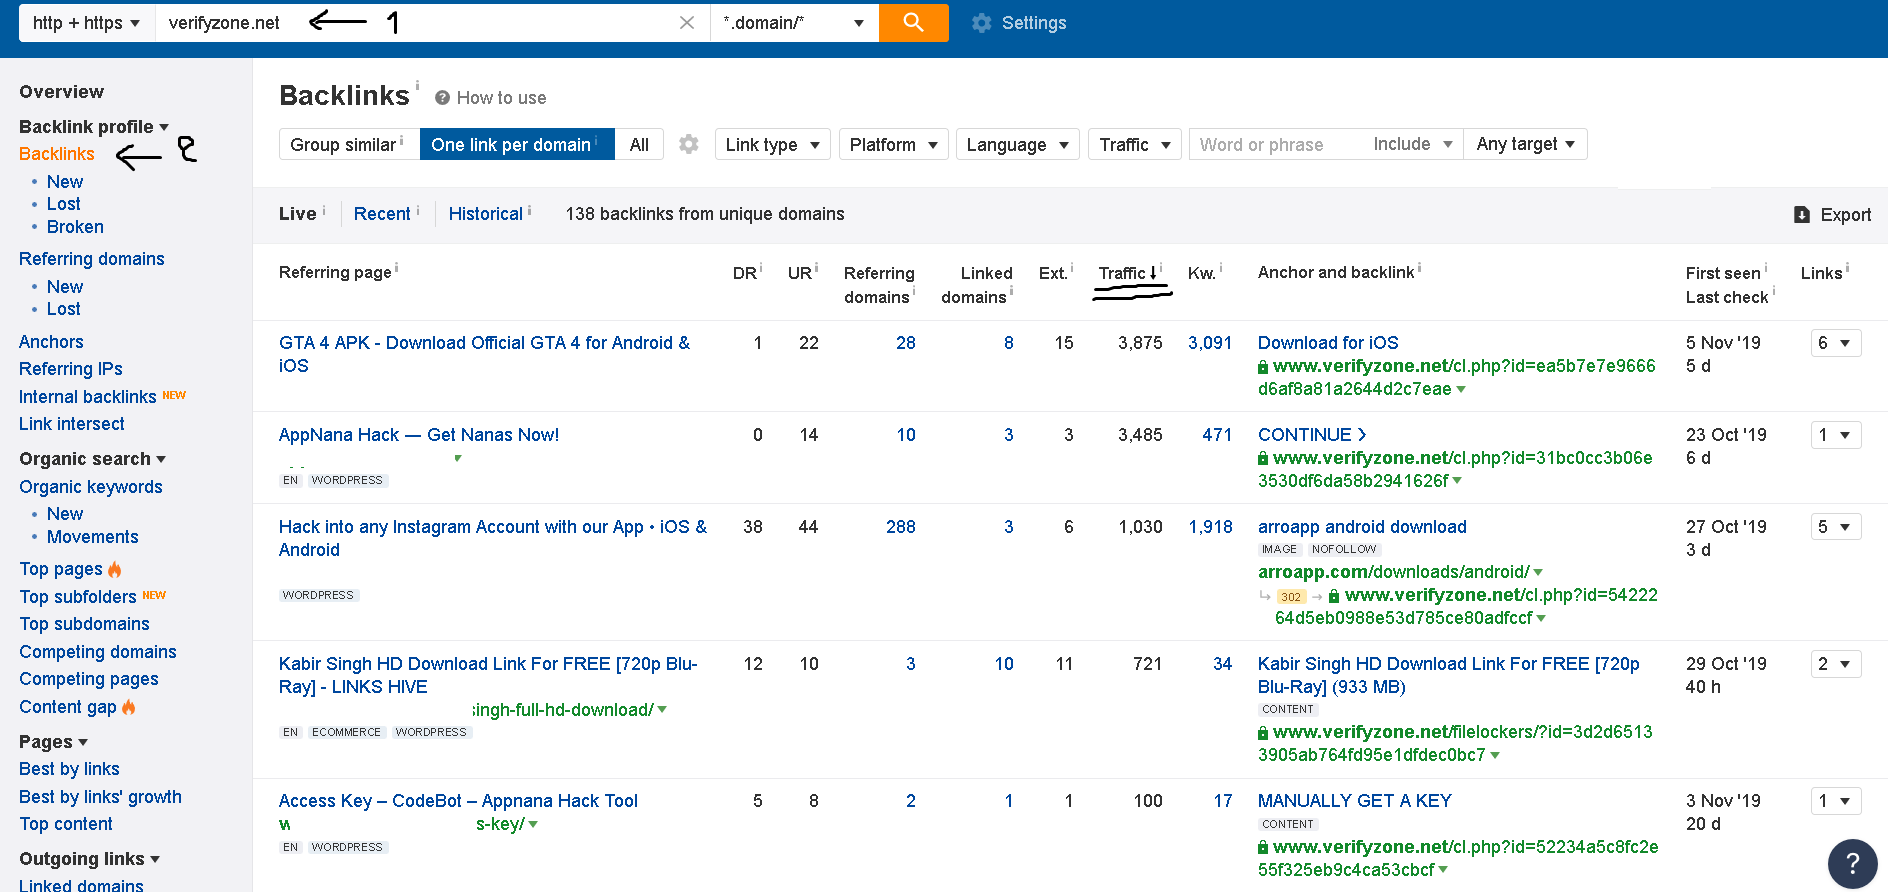Expand green URL arrow under AppNana Hack page
The width and height of the screenshot is (1888, 892).
[458, 458]
